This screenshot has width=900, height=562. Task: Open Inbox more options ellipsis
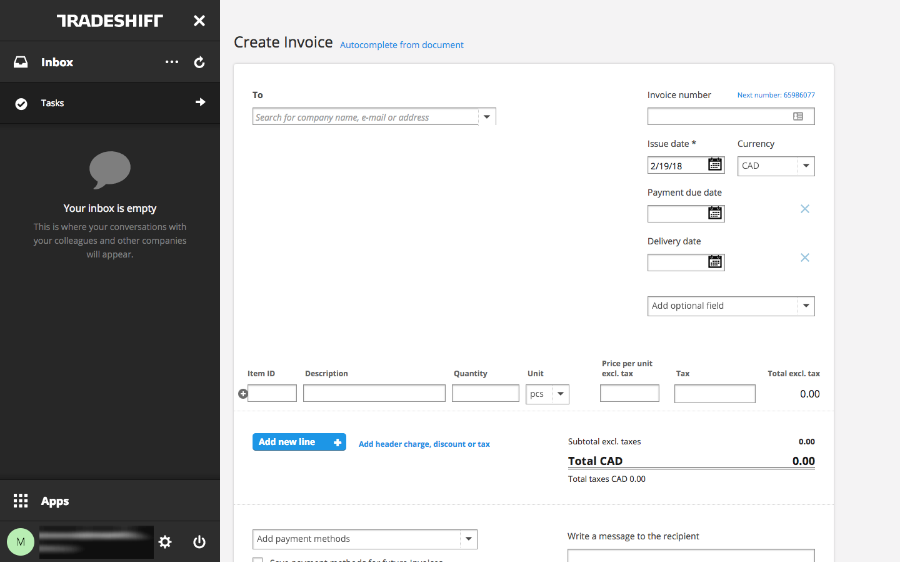172,61
